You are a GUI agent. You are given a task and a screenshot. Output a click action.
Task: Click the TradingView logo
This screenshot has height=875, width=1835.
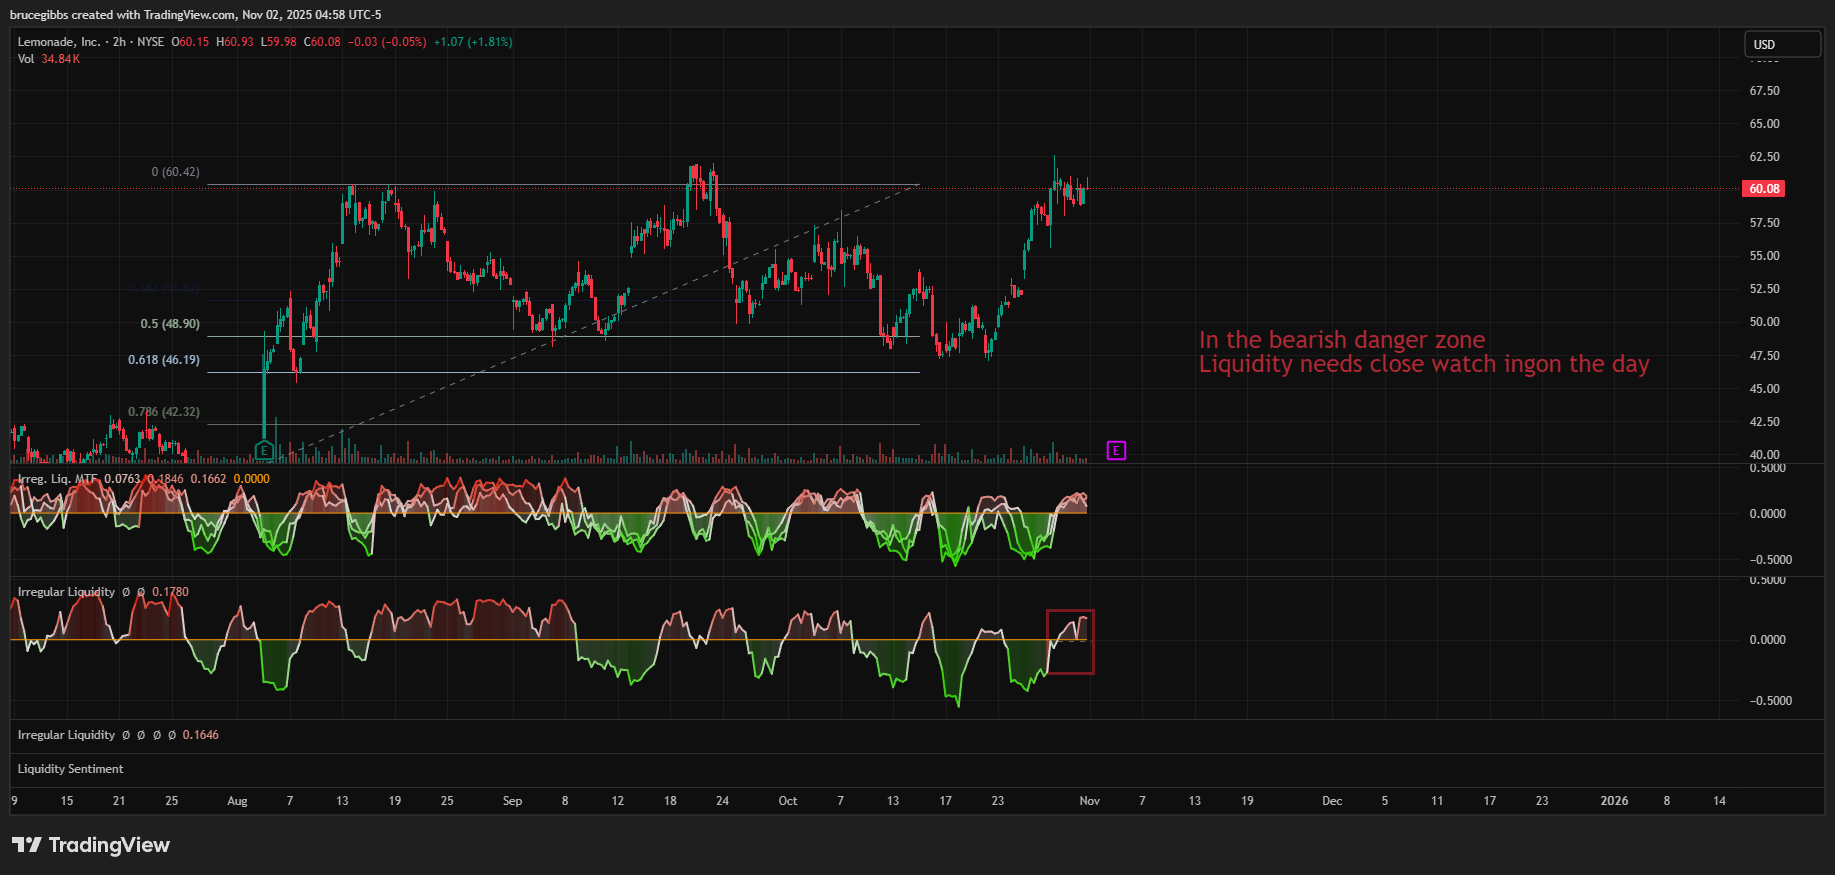pyautogui.click(x=91, y=845)
